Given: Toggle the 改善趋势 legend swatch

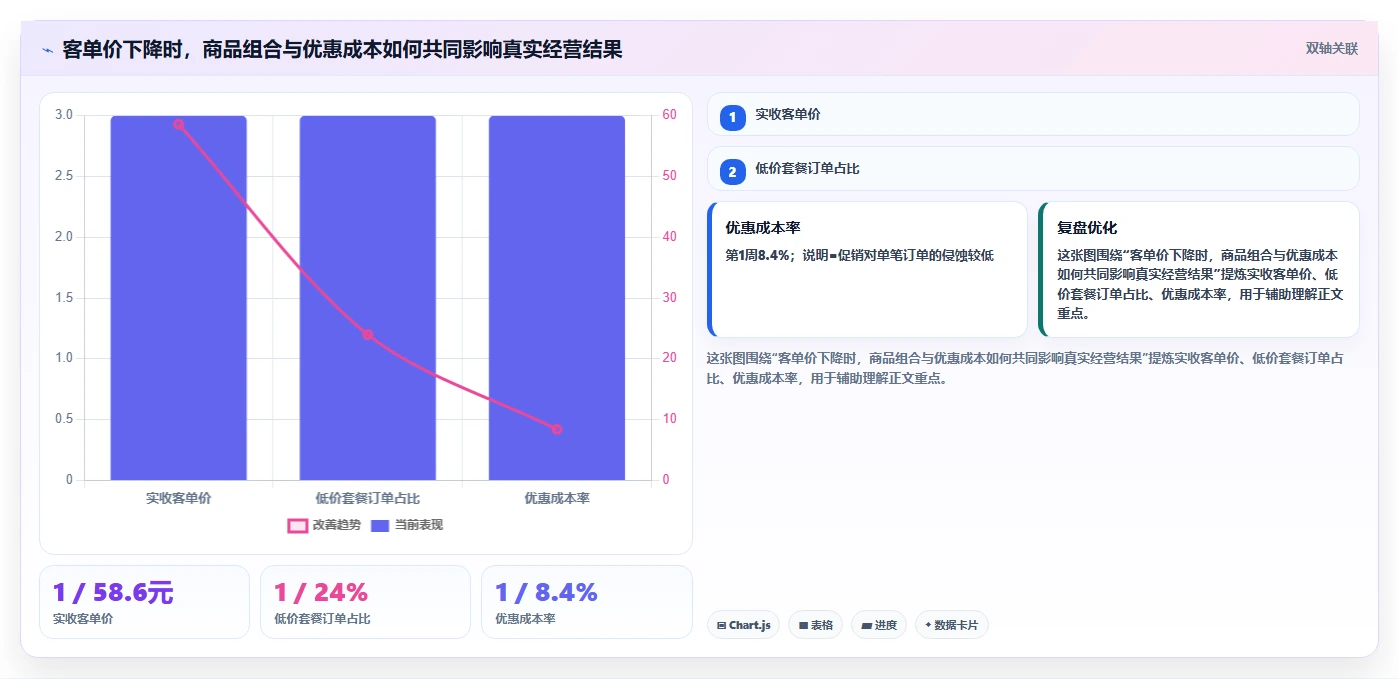Looking at the screenshot, I should (297, 525).
